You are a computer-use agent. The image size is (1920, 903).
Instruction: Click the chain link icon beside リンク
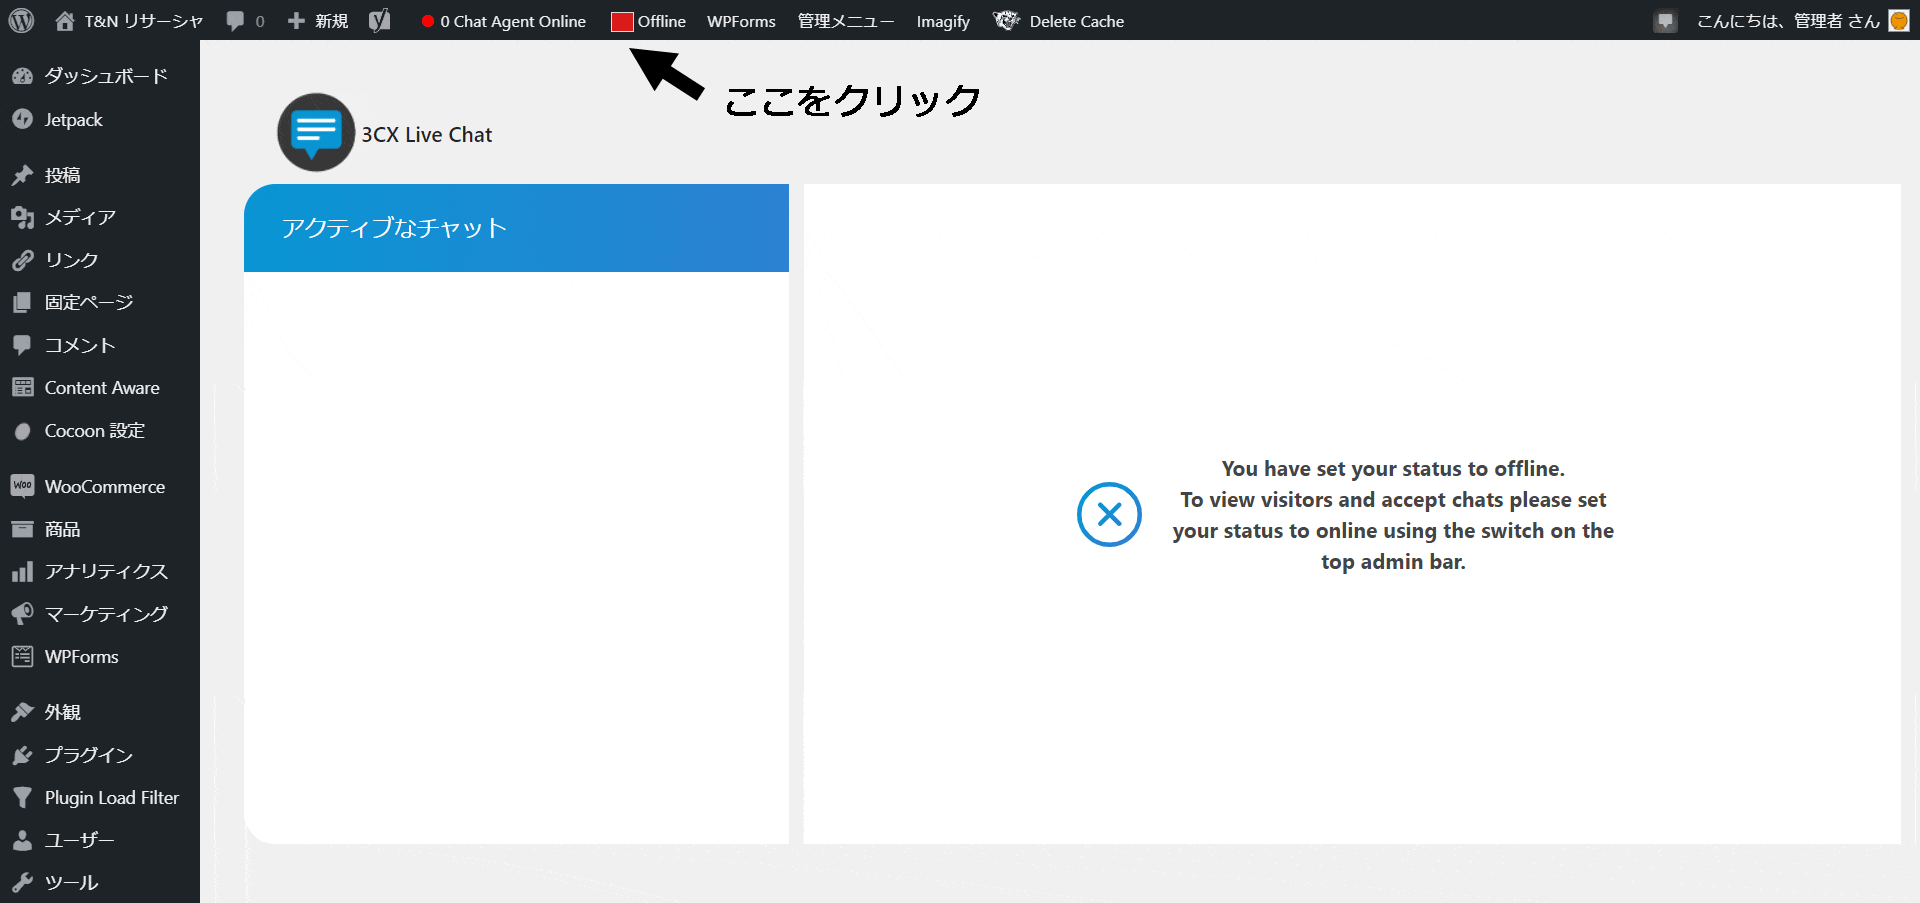[x=22, y=260]
